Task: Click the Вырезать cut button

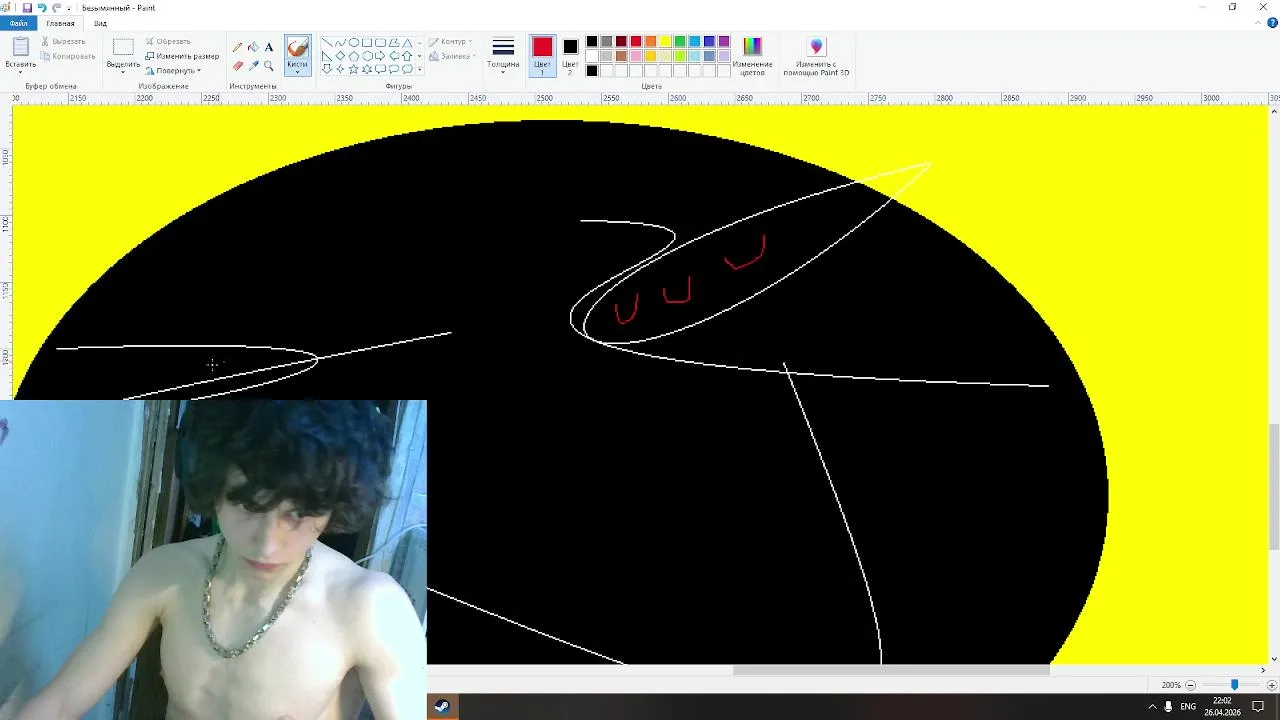Action: click(63, 41)
